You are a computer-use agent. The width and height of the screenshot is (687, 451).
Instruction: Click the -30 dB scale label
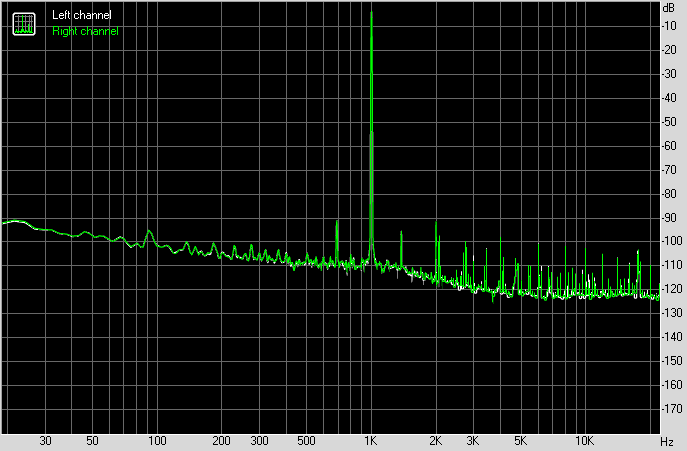coord(670,74)
